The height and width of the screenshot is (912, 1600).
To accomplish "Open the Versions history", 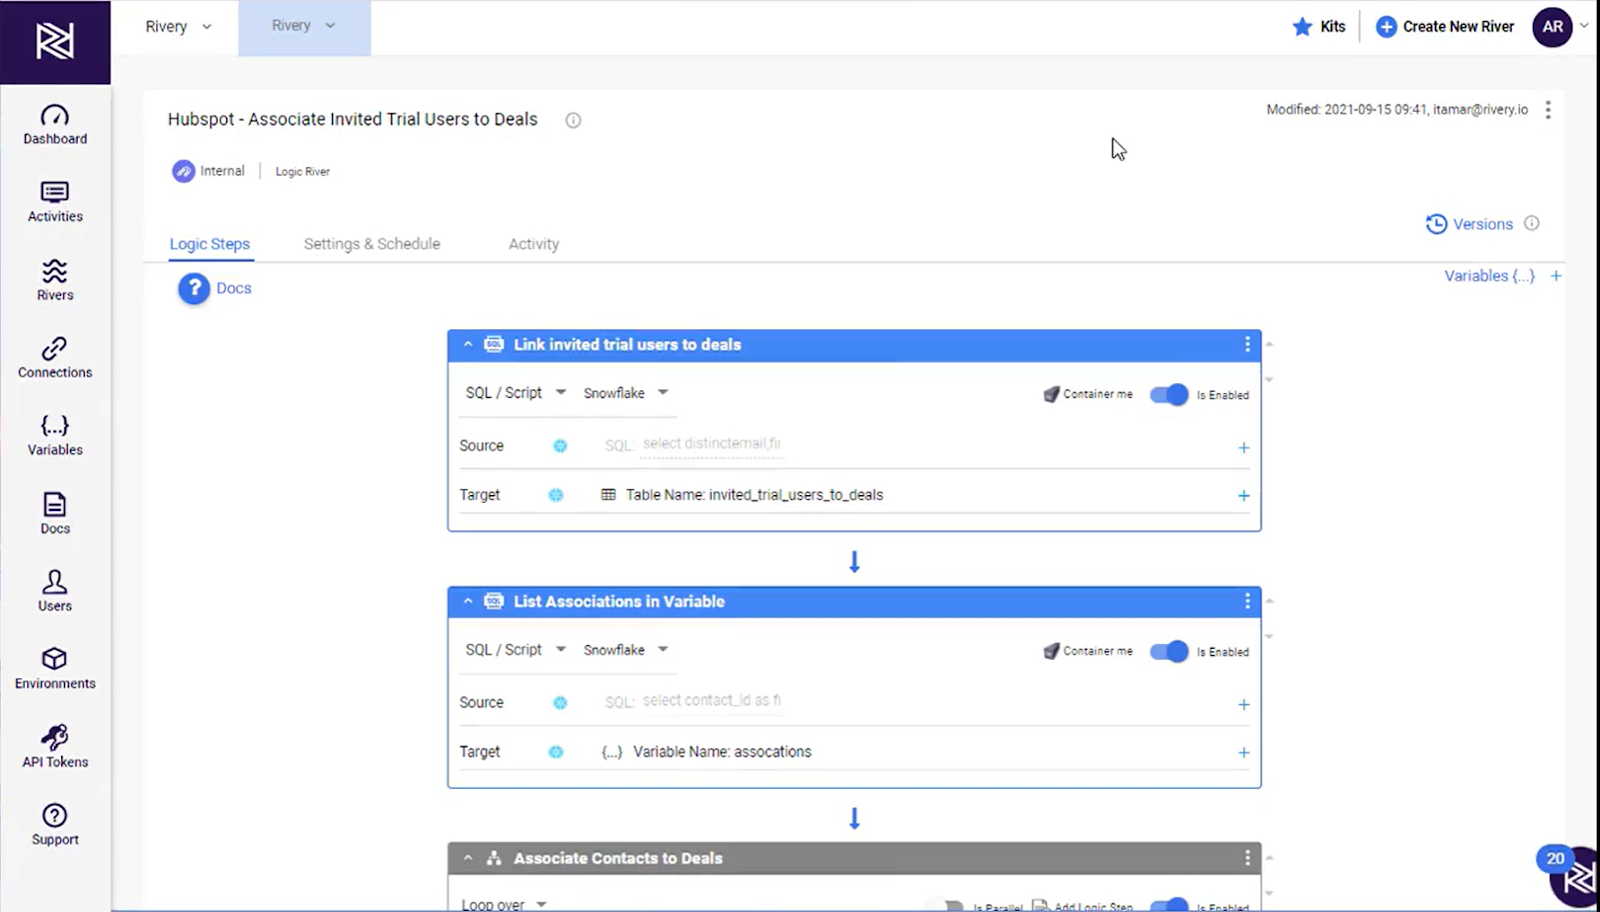I will click(x=1469, y=224).
